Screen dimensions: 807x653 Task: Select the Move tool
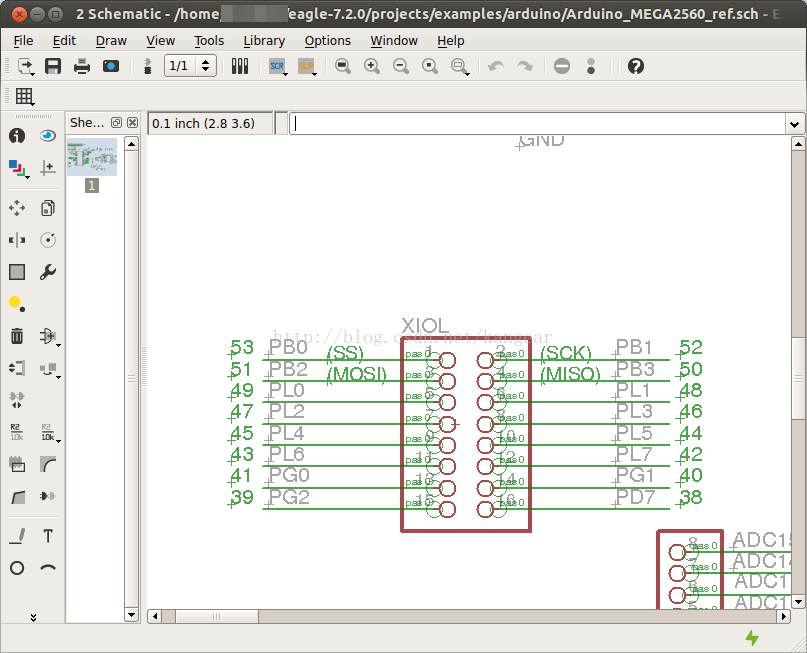(17, 208)
